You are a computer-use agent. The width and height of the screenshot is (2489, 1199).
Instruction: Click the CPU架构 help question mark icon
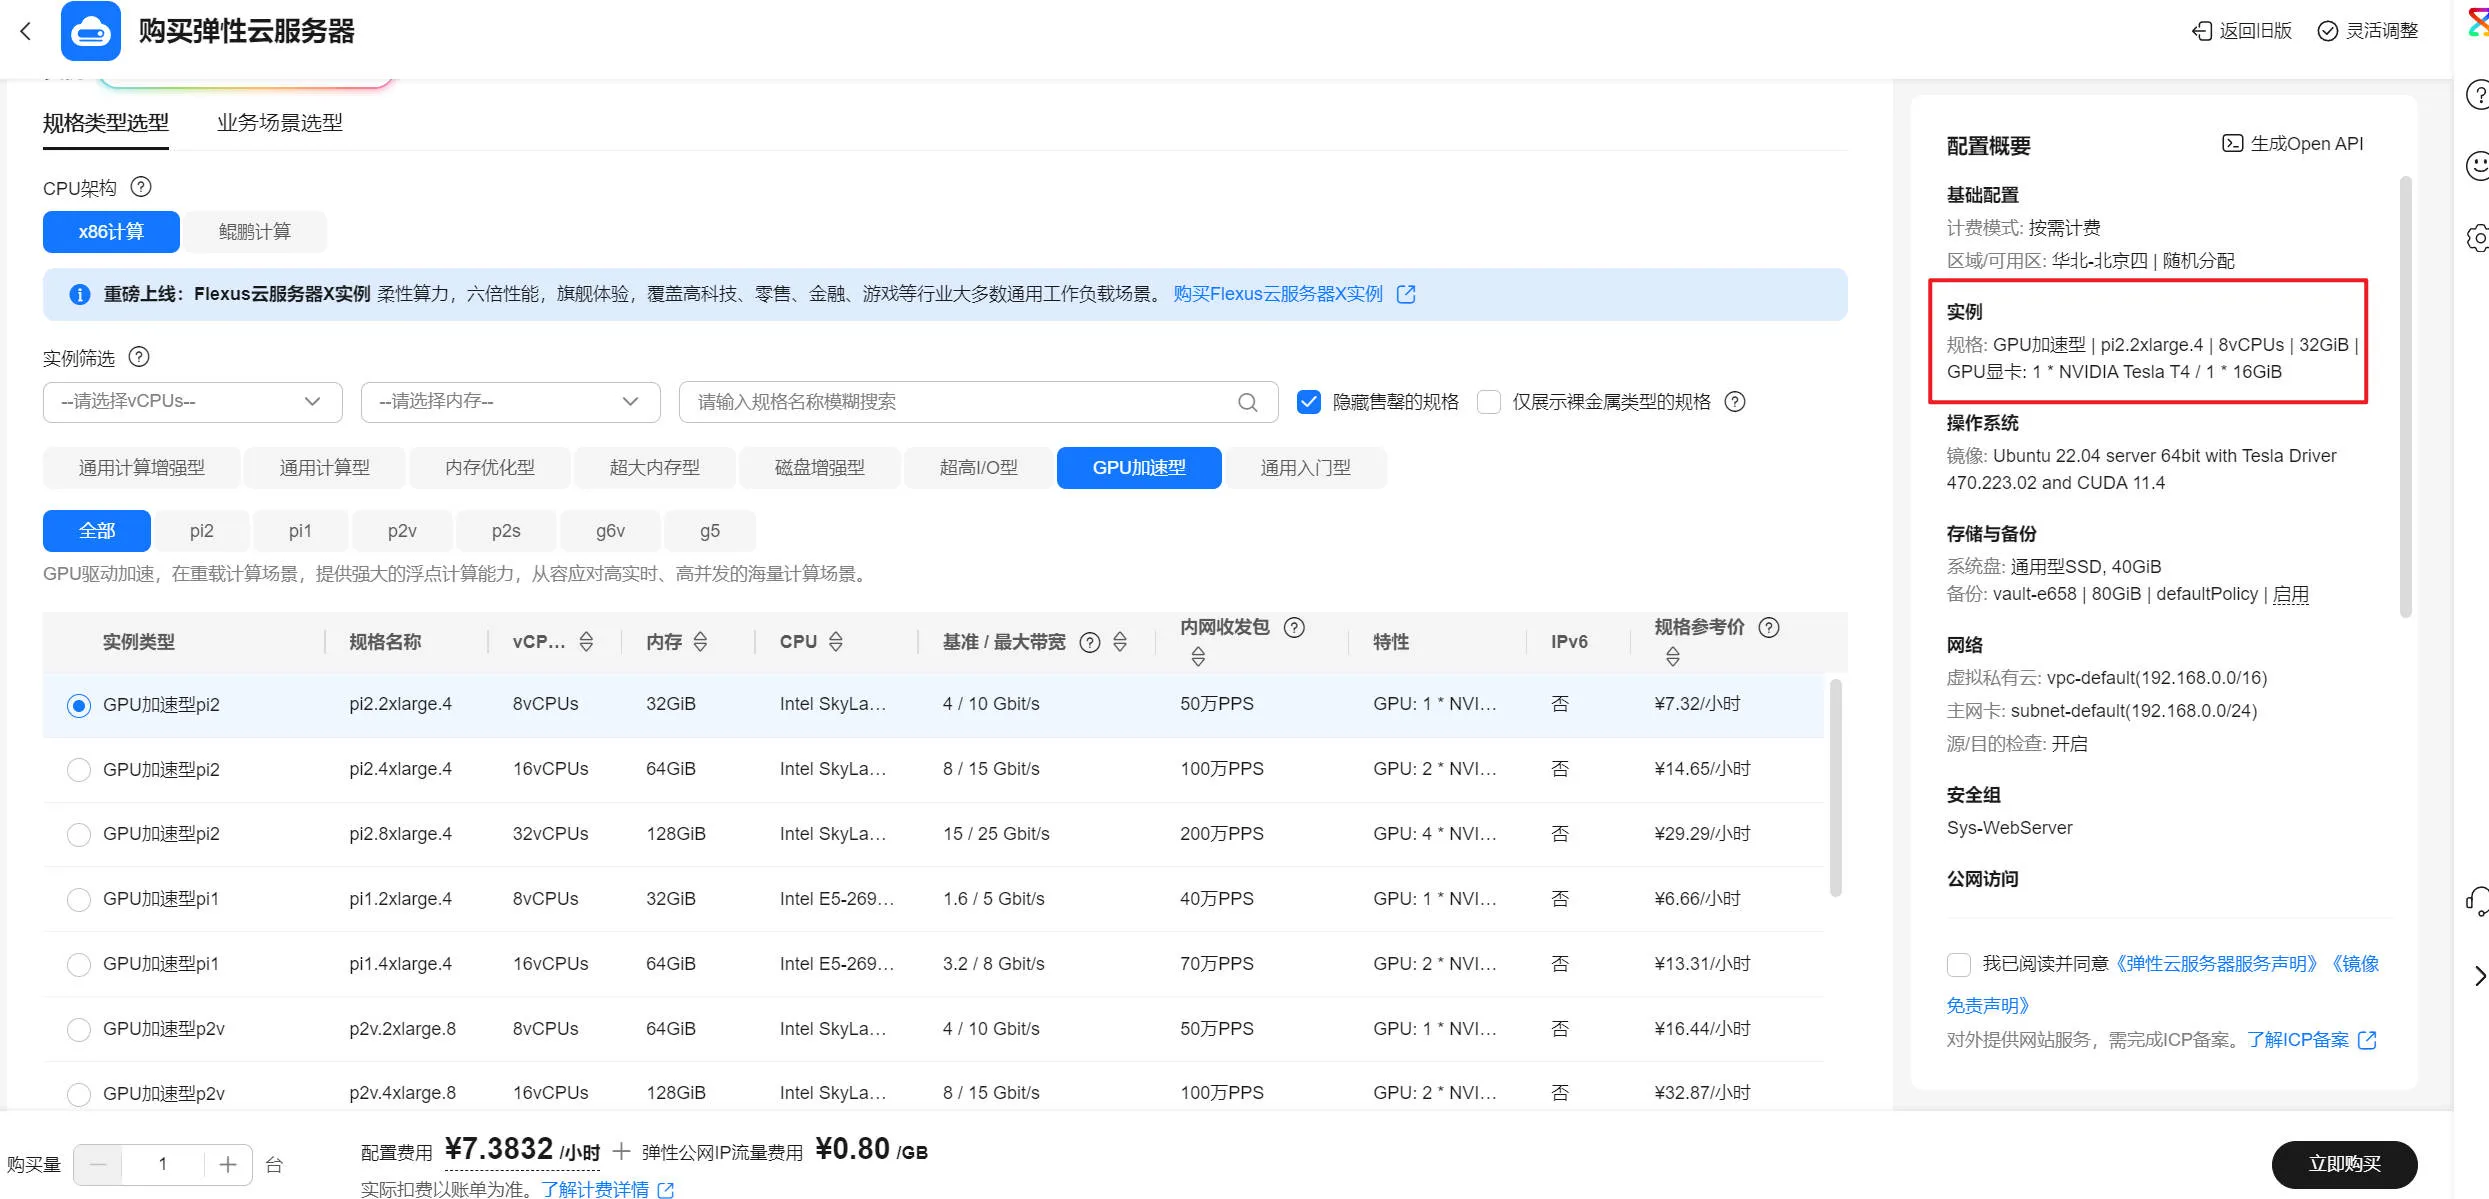(x=141, y=187)
